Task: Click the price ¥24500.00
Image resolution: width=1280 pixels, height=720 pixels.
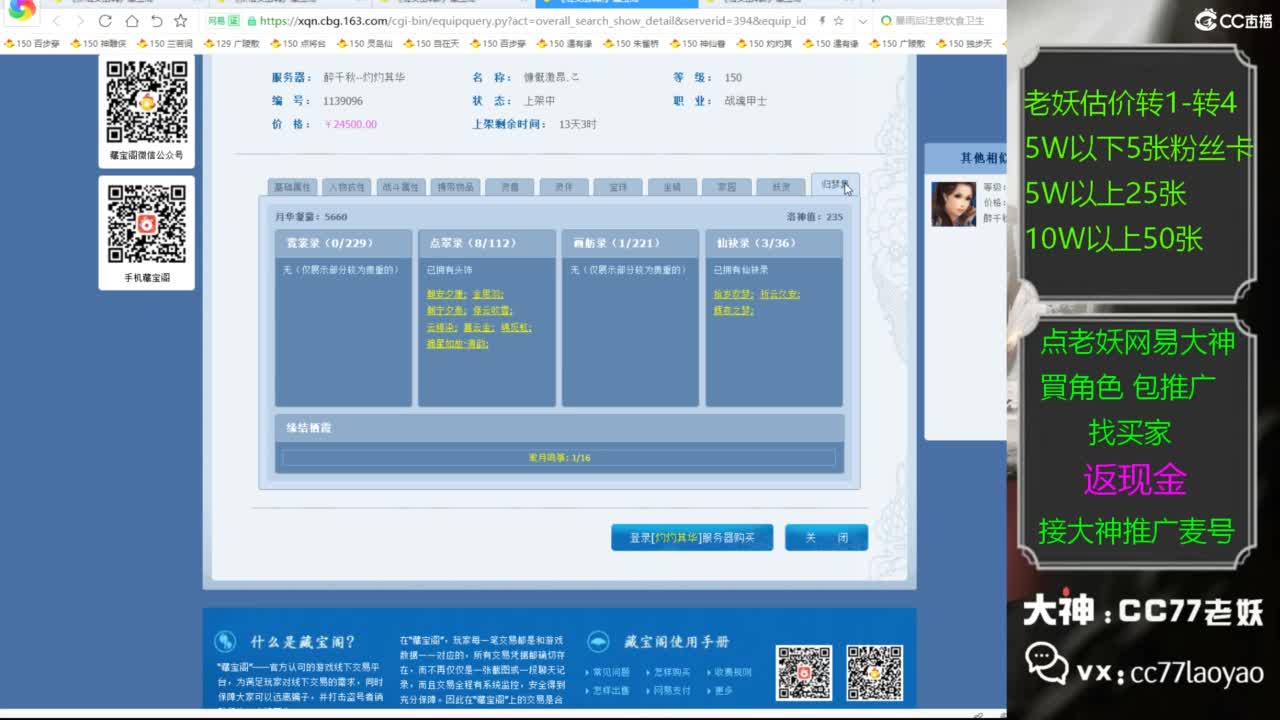Action: 351,125
